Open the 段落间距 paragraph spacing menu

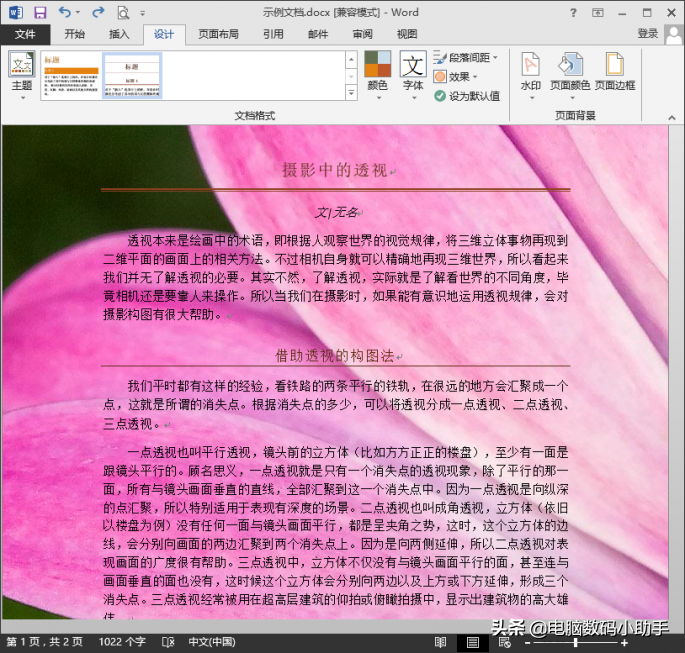click(x=466, y=58)
